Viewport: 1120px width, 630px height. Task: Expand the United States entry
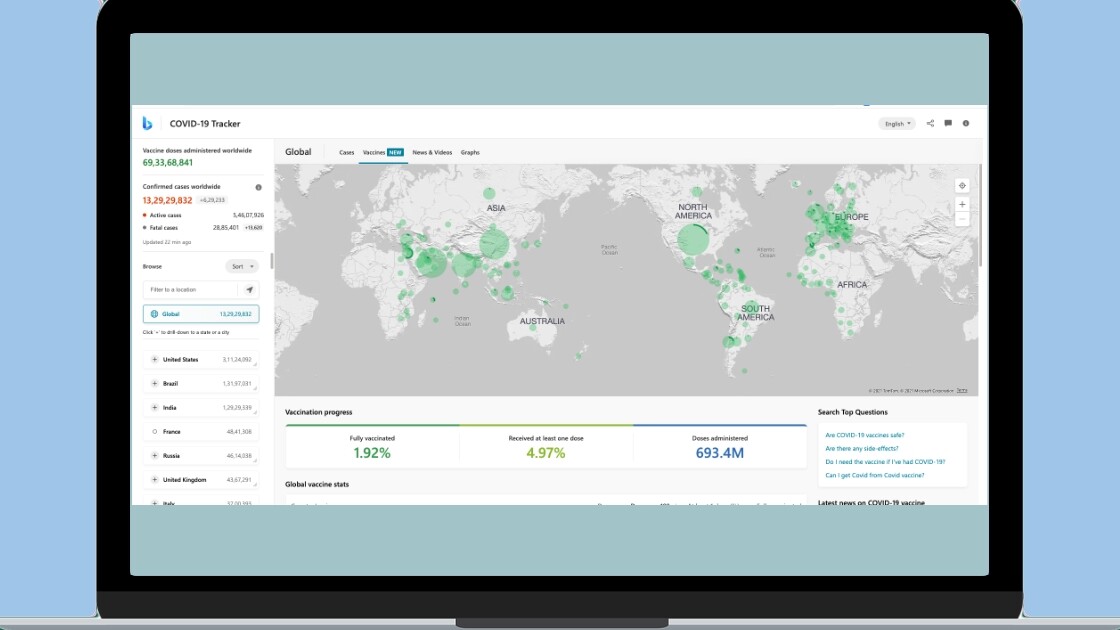[154, 360]
